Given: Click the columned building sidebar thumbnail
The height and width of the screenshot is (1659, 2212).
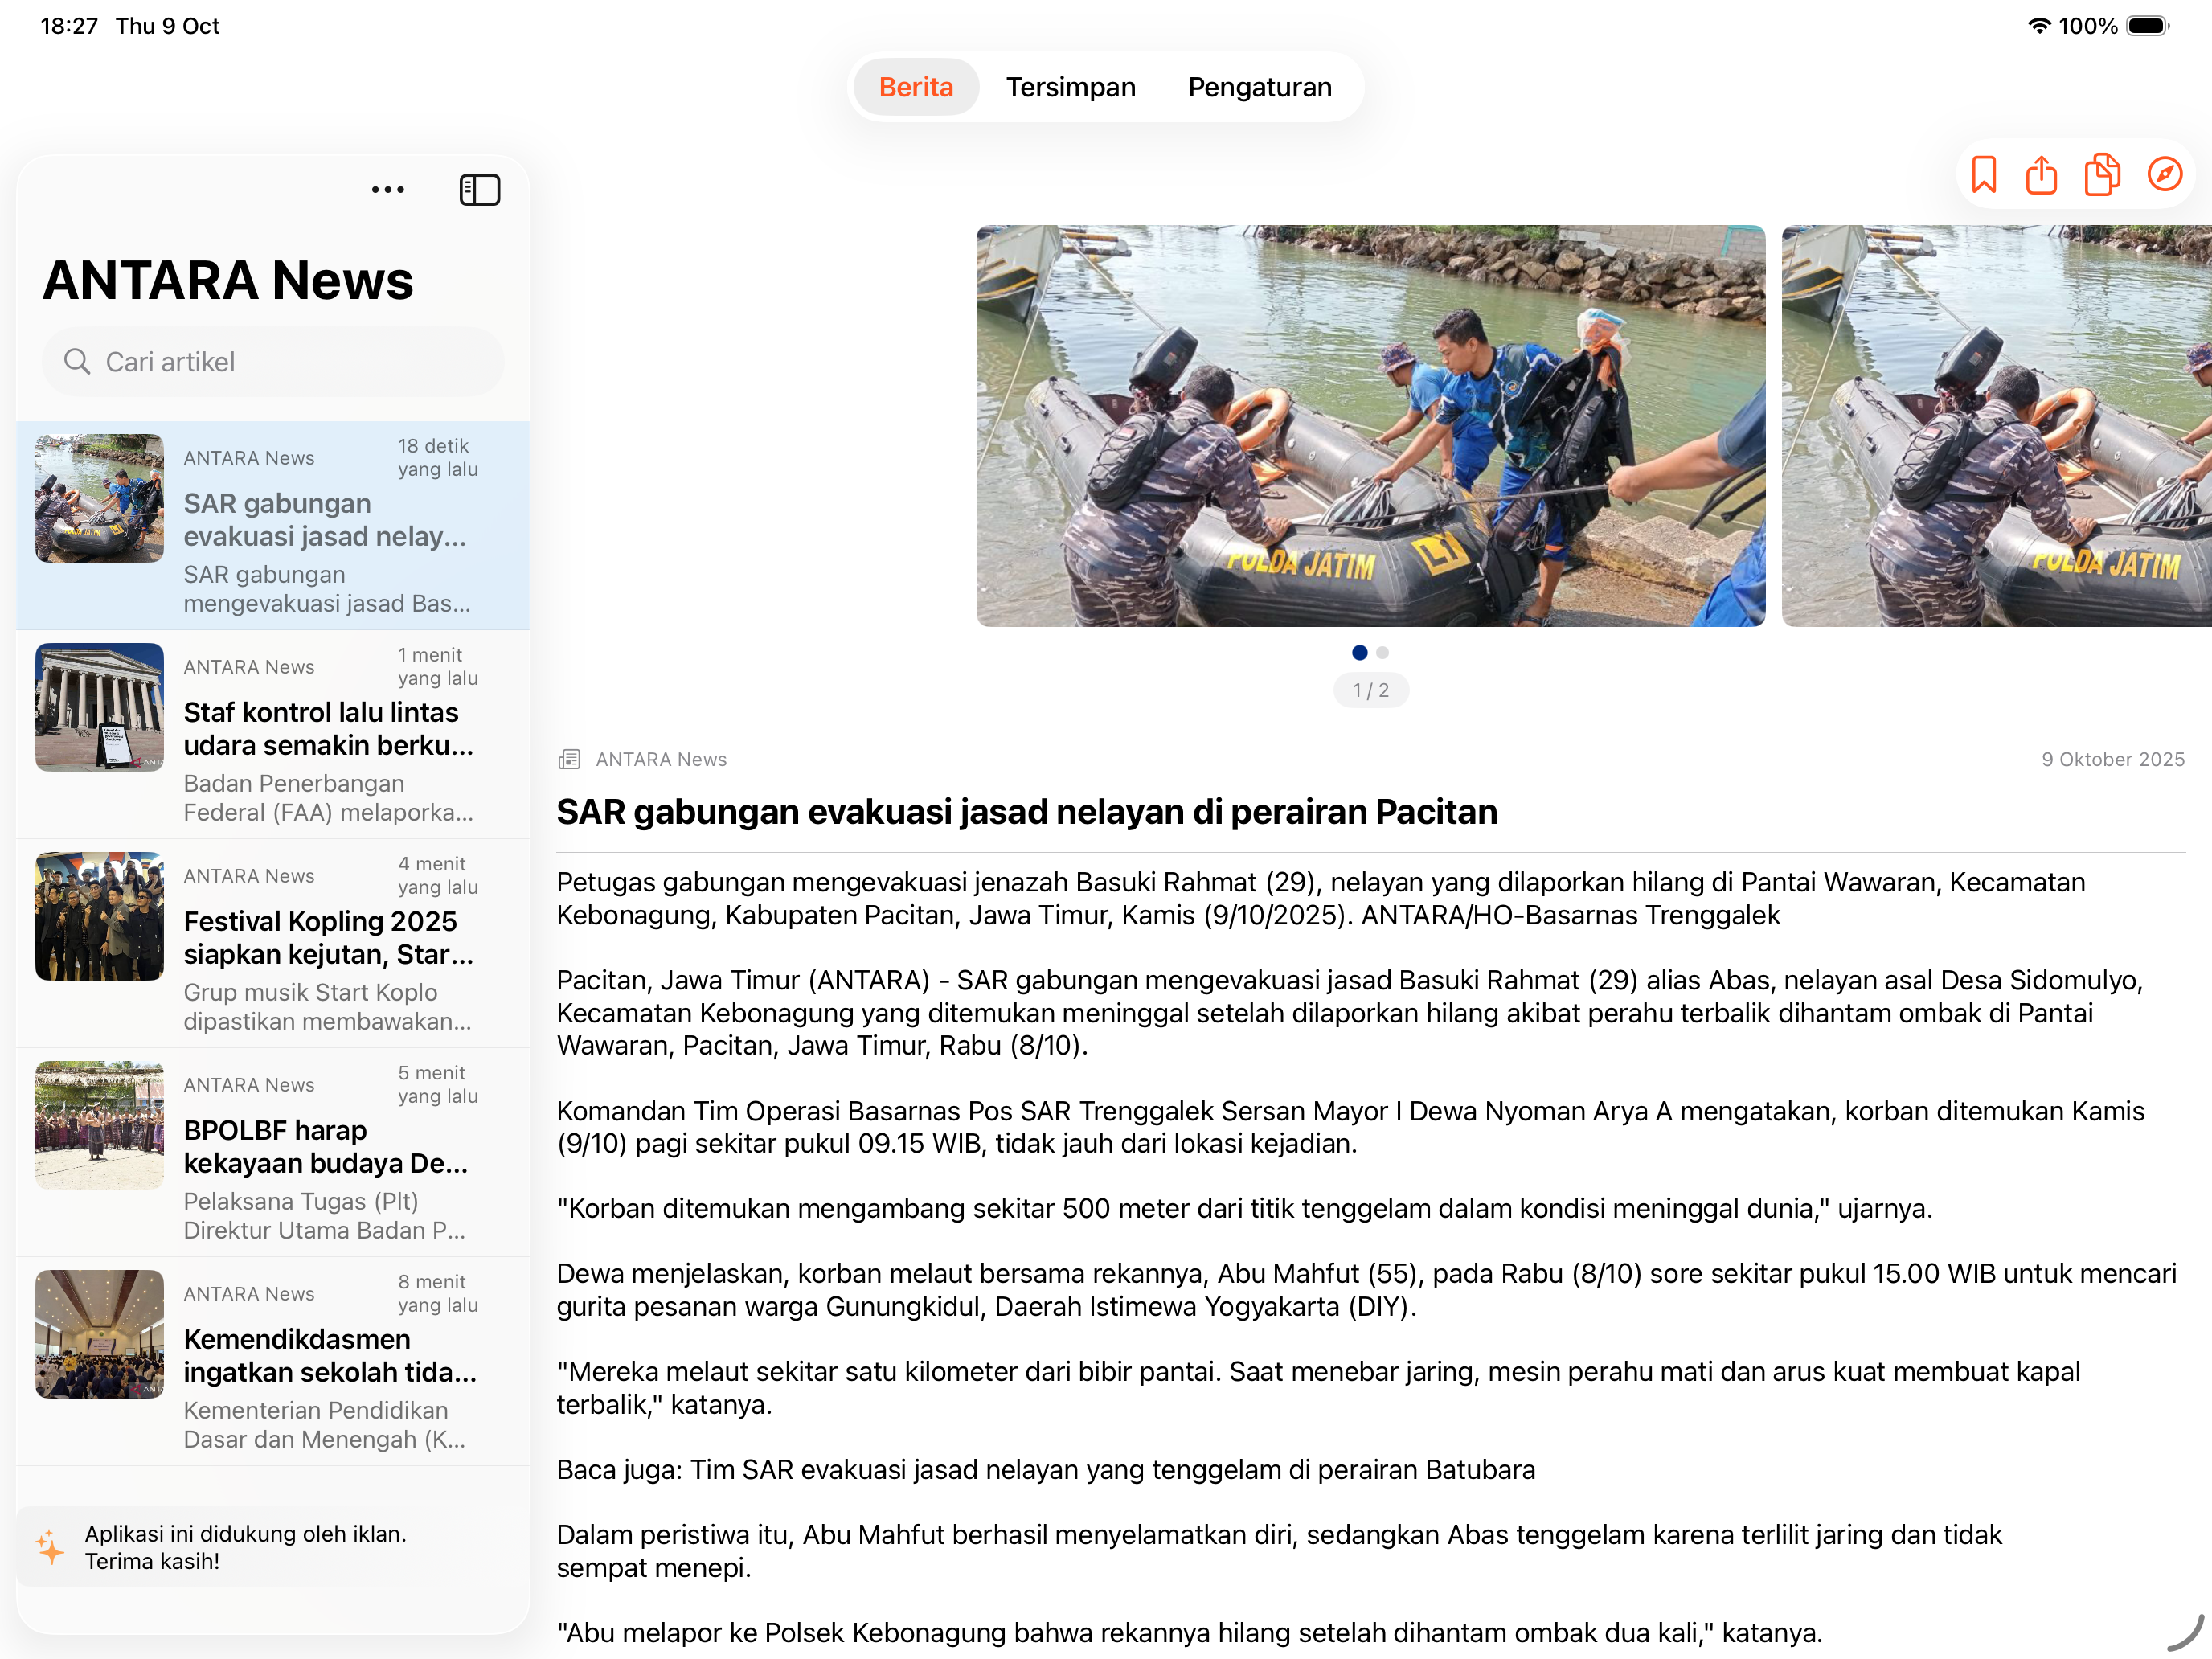Looking at the screenshot, I should point(99,707).
